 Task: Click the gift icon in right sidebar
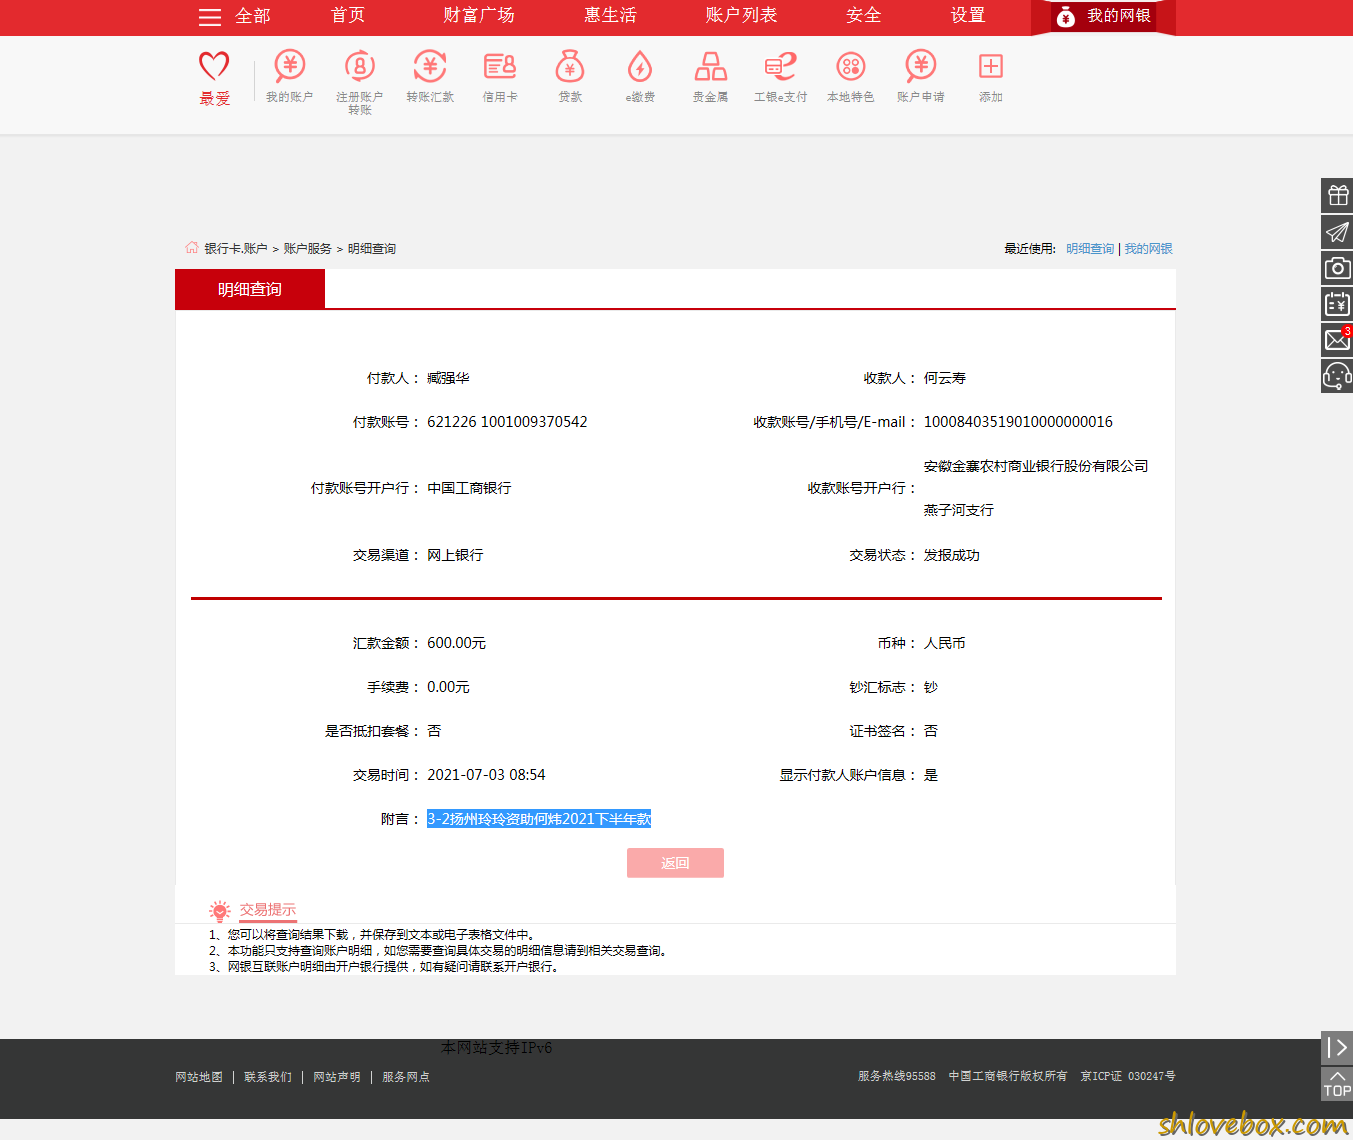tap(1337, 195)
